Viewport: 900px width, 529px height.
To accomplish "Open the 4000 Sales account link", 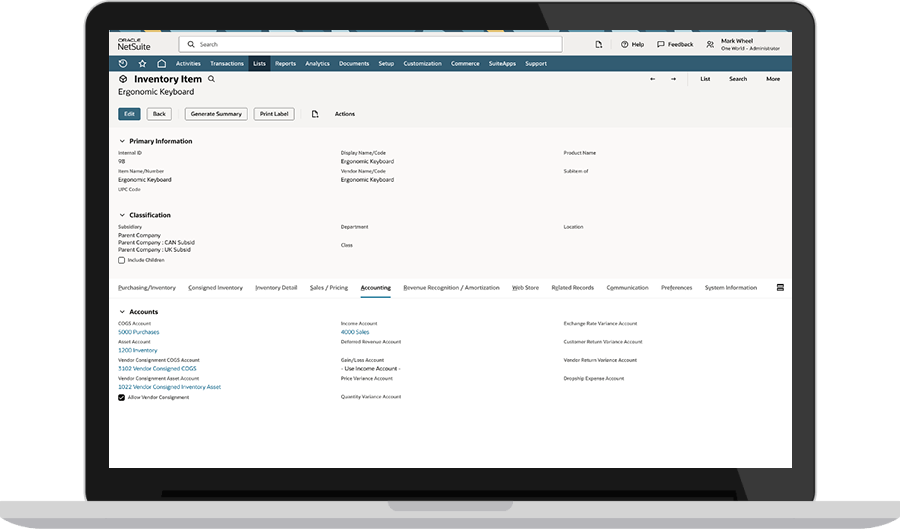I will point(355,332).
